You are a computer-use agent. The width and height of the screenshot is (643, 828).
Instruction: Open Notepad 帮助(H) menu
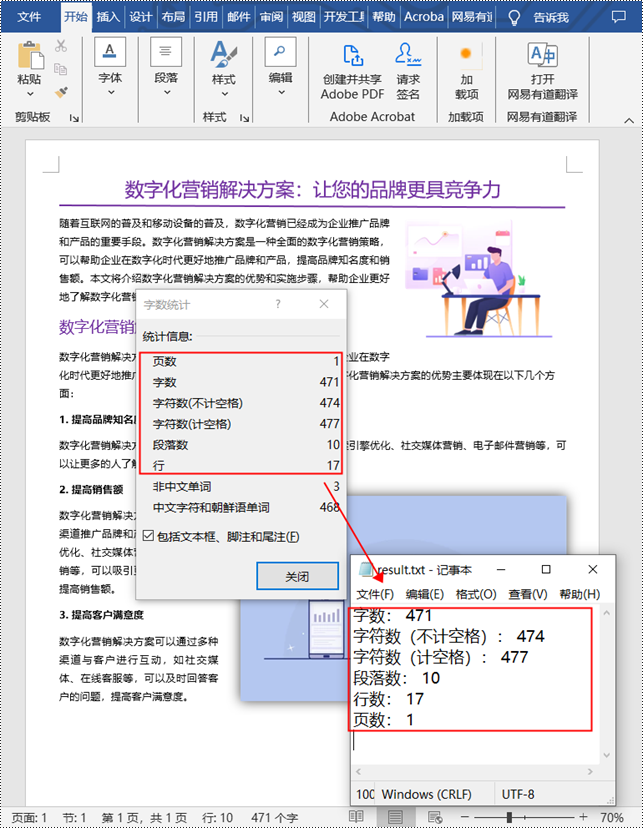(580, 594)
